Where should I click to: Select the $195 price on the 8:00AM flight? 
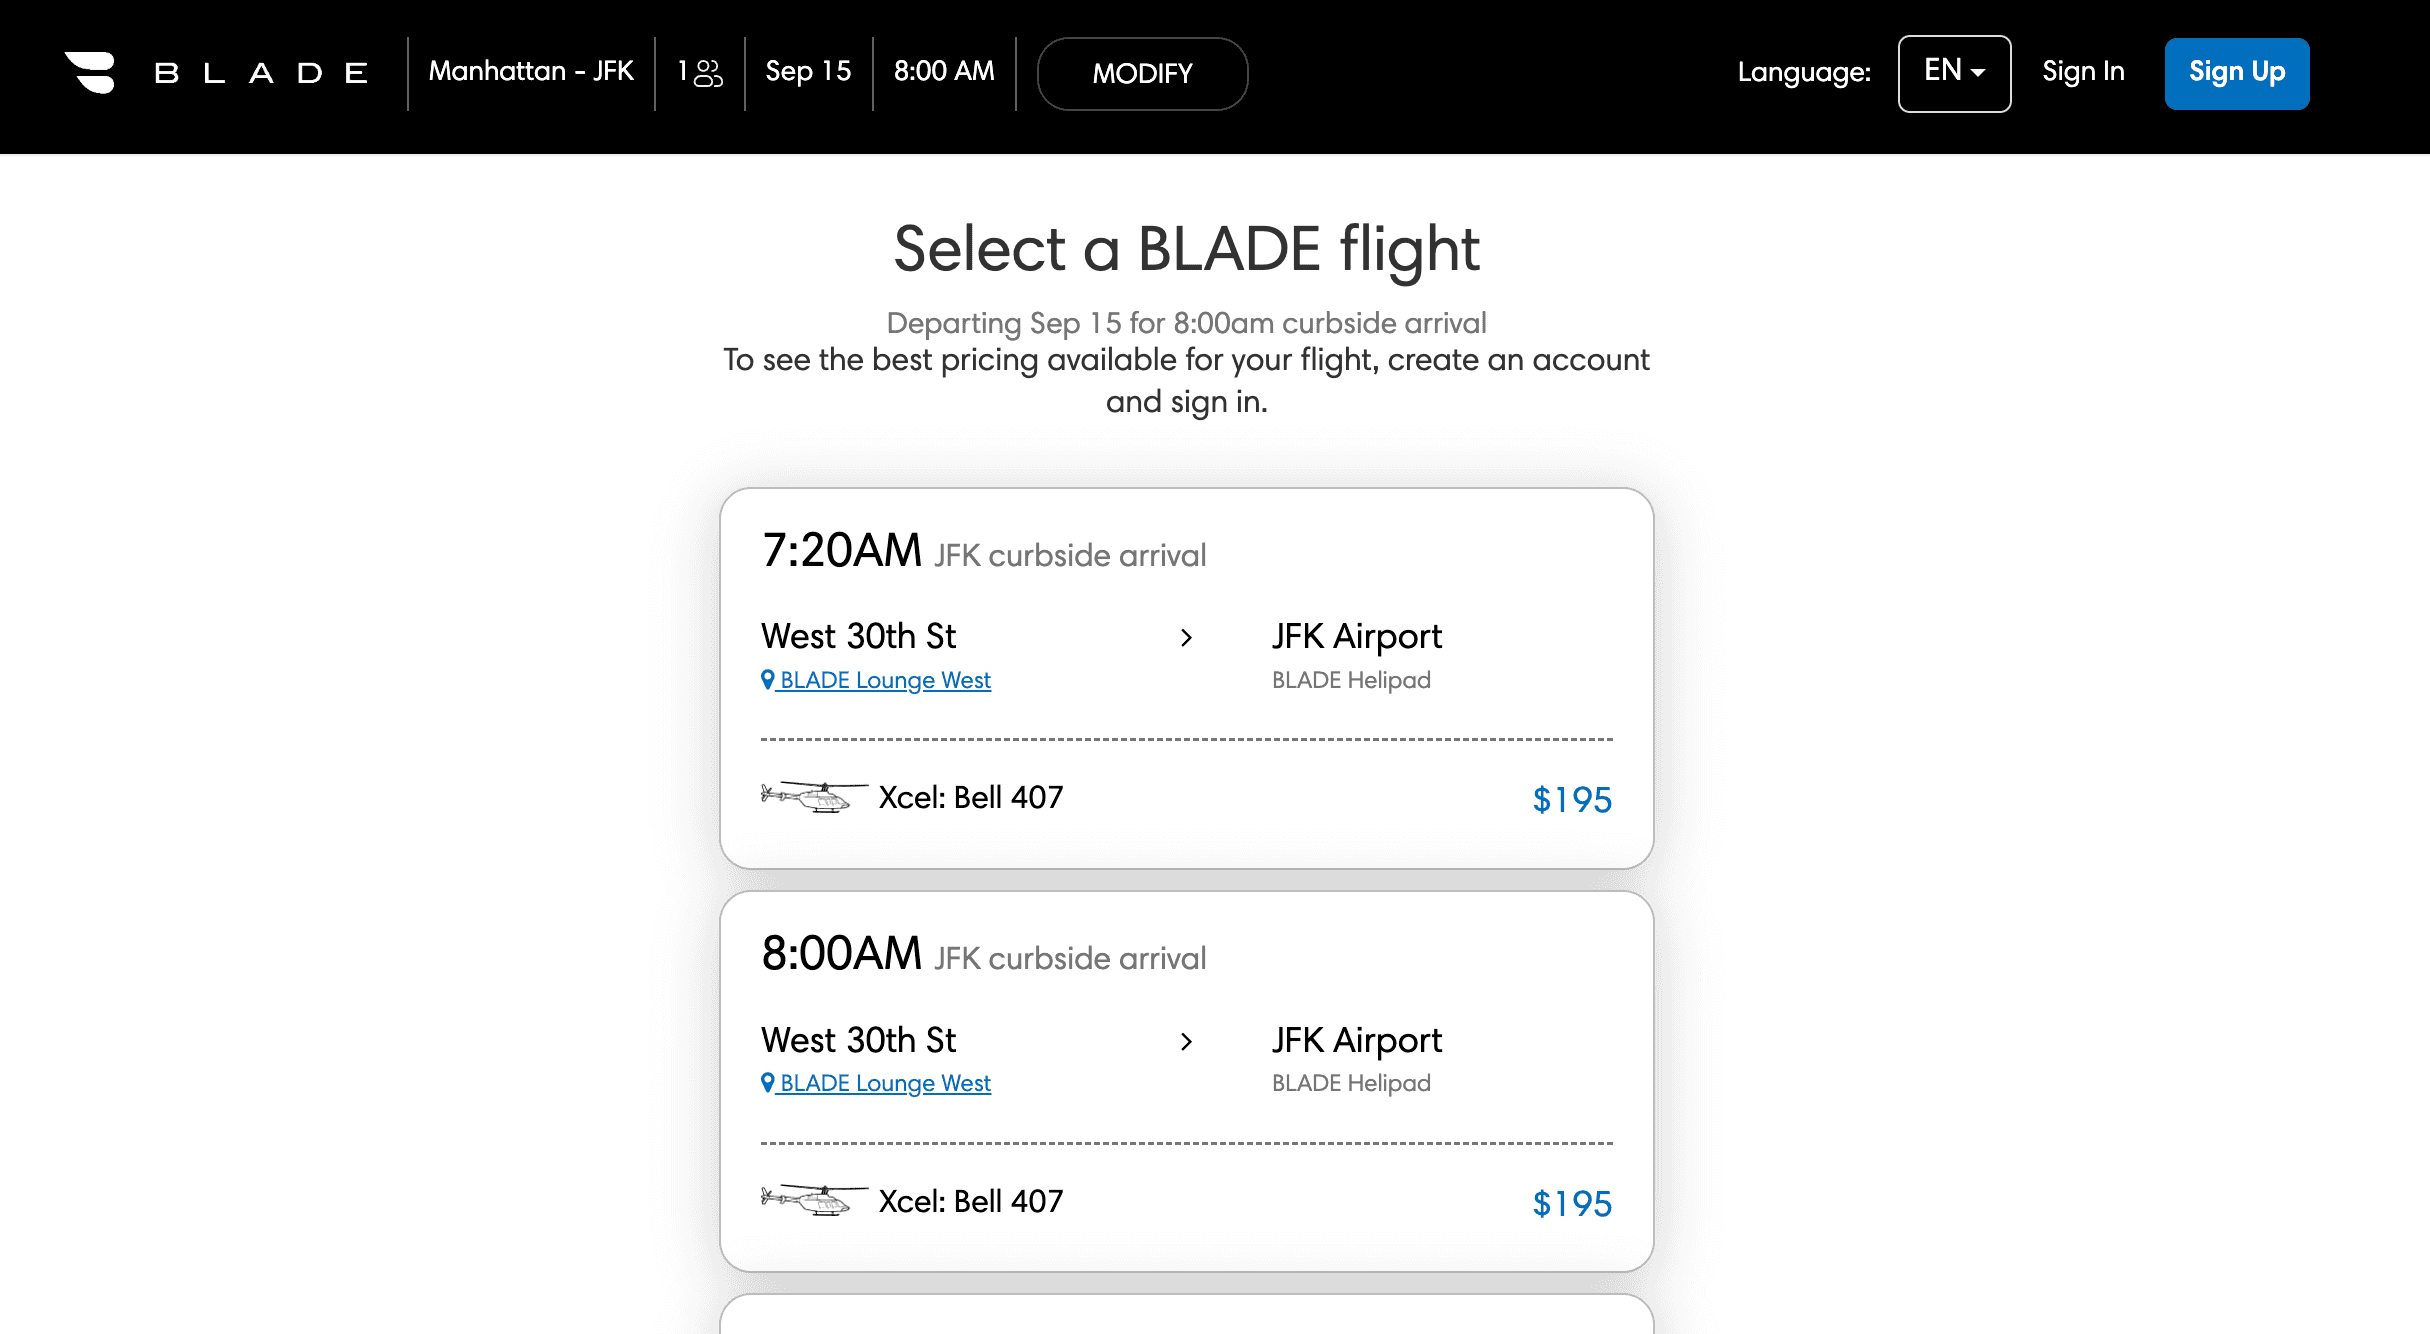point(1572,1203)
